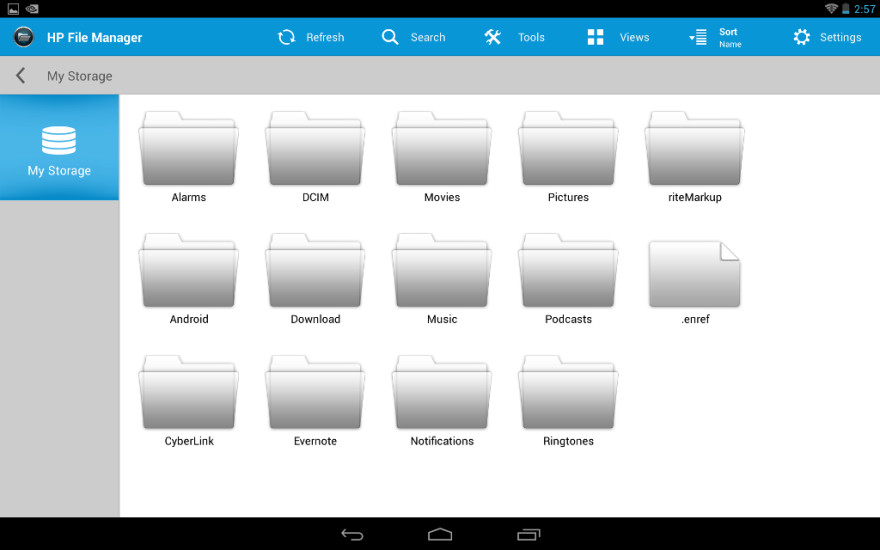
Task: Select the .enref file
Action: [694, 274]
